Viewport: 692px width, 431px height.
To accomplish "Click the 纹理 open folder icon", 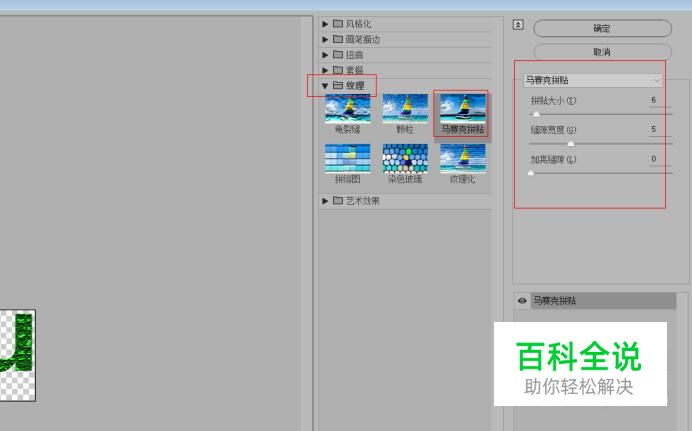I will (x=338, y=85).
